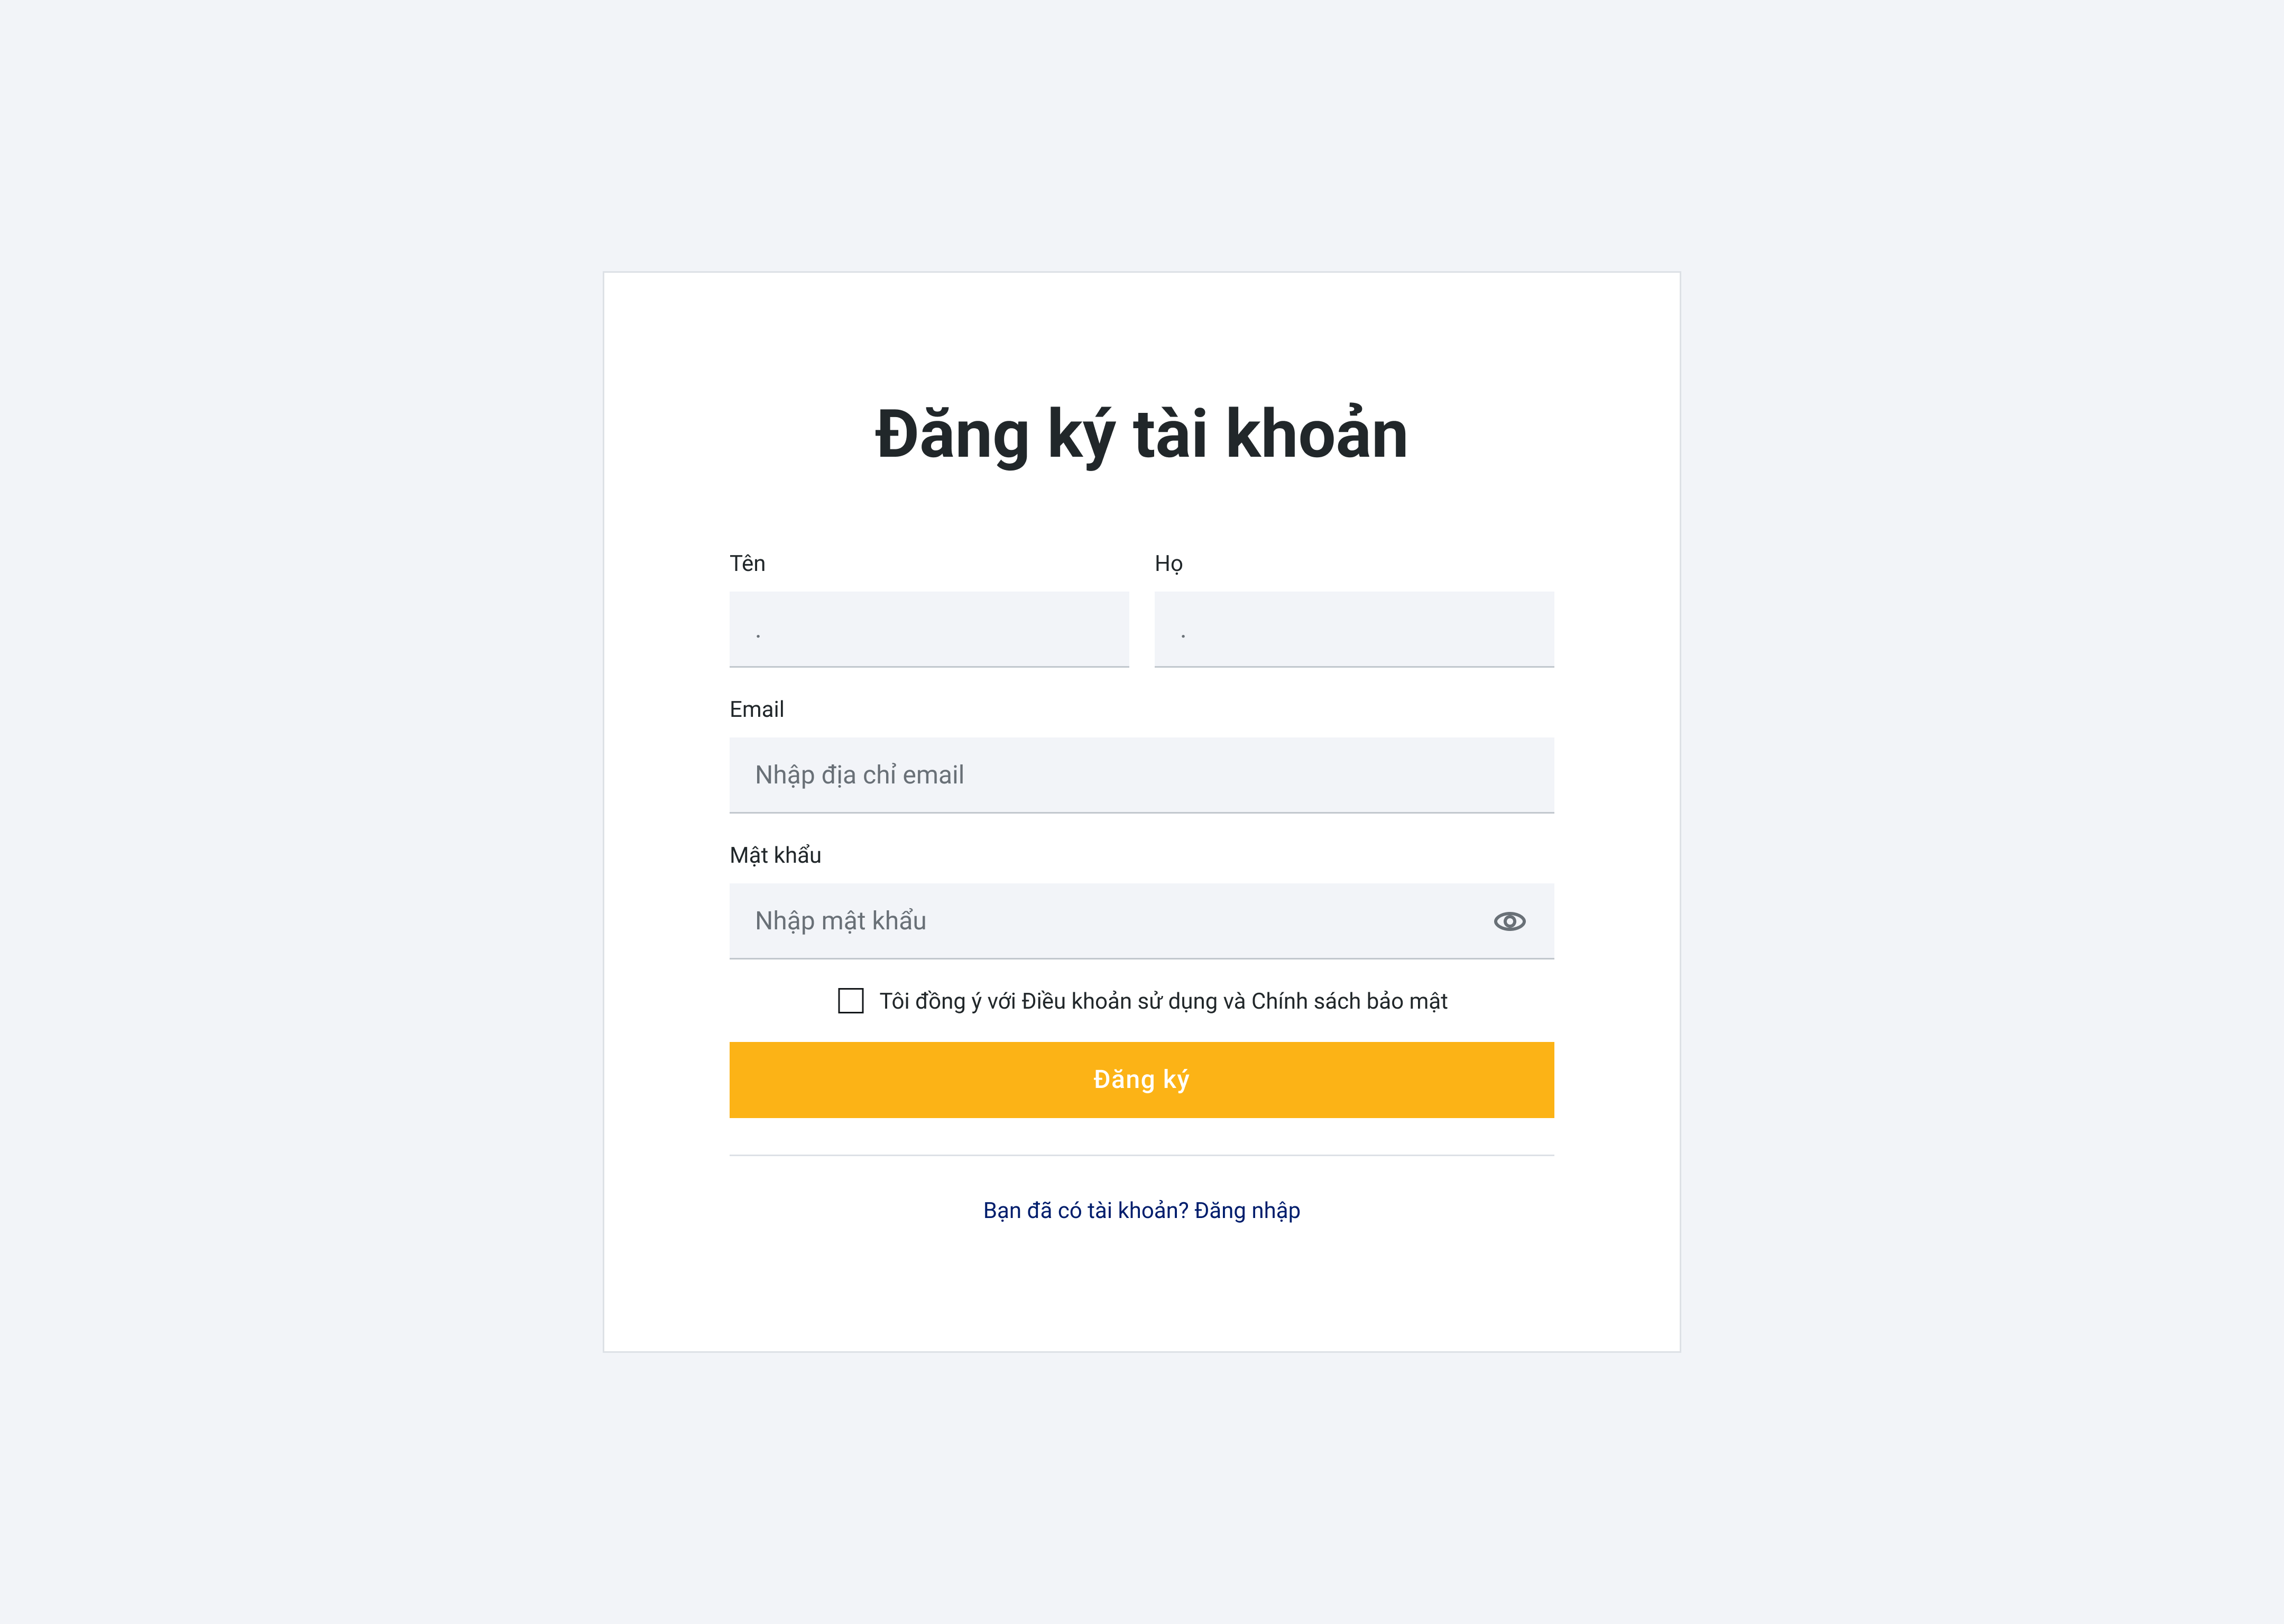Click the Email field label

click(x=756, y=710)
